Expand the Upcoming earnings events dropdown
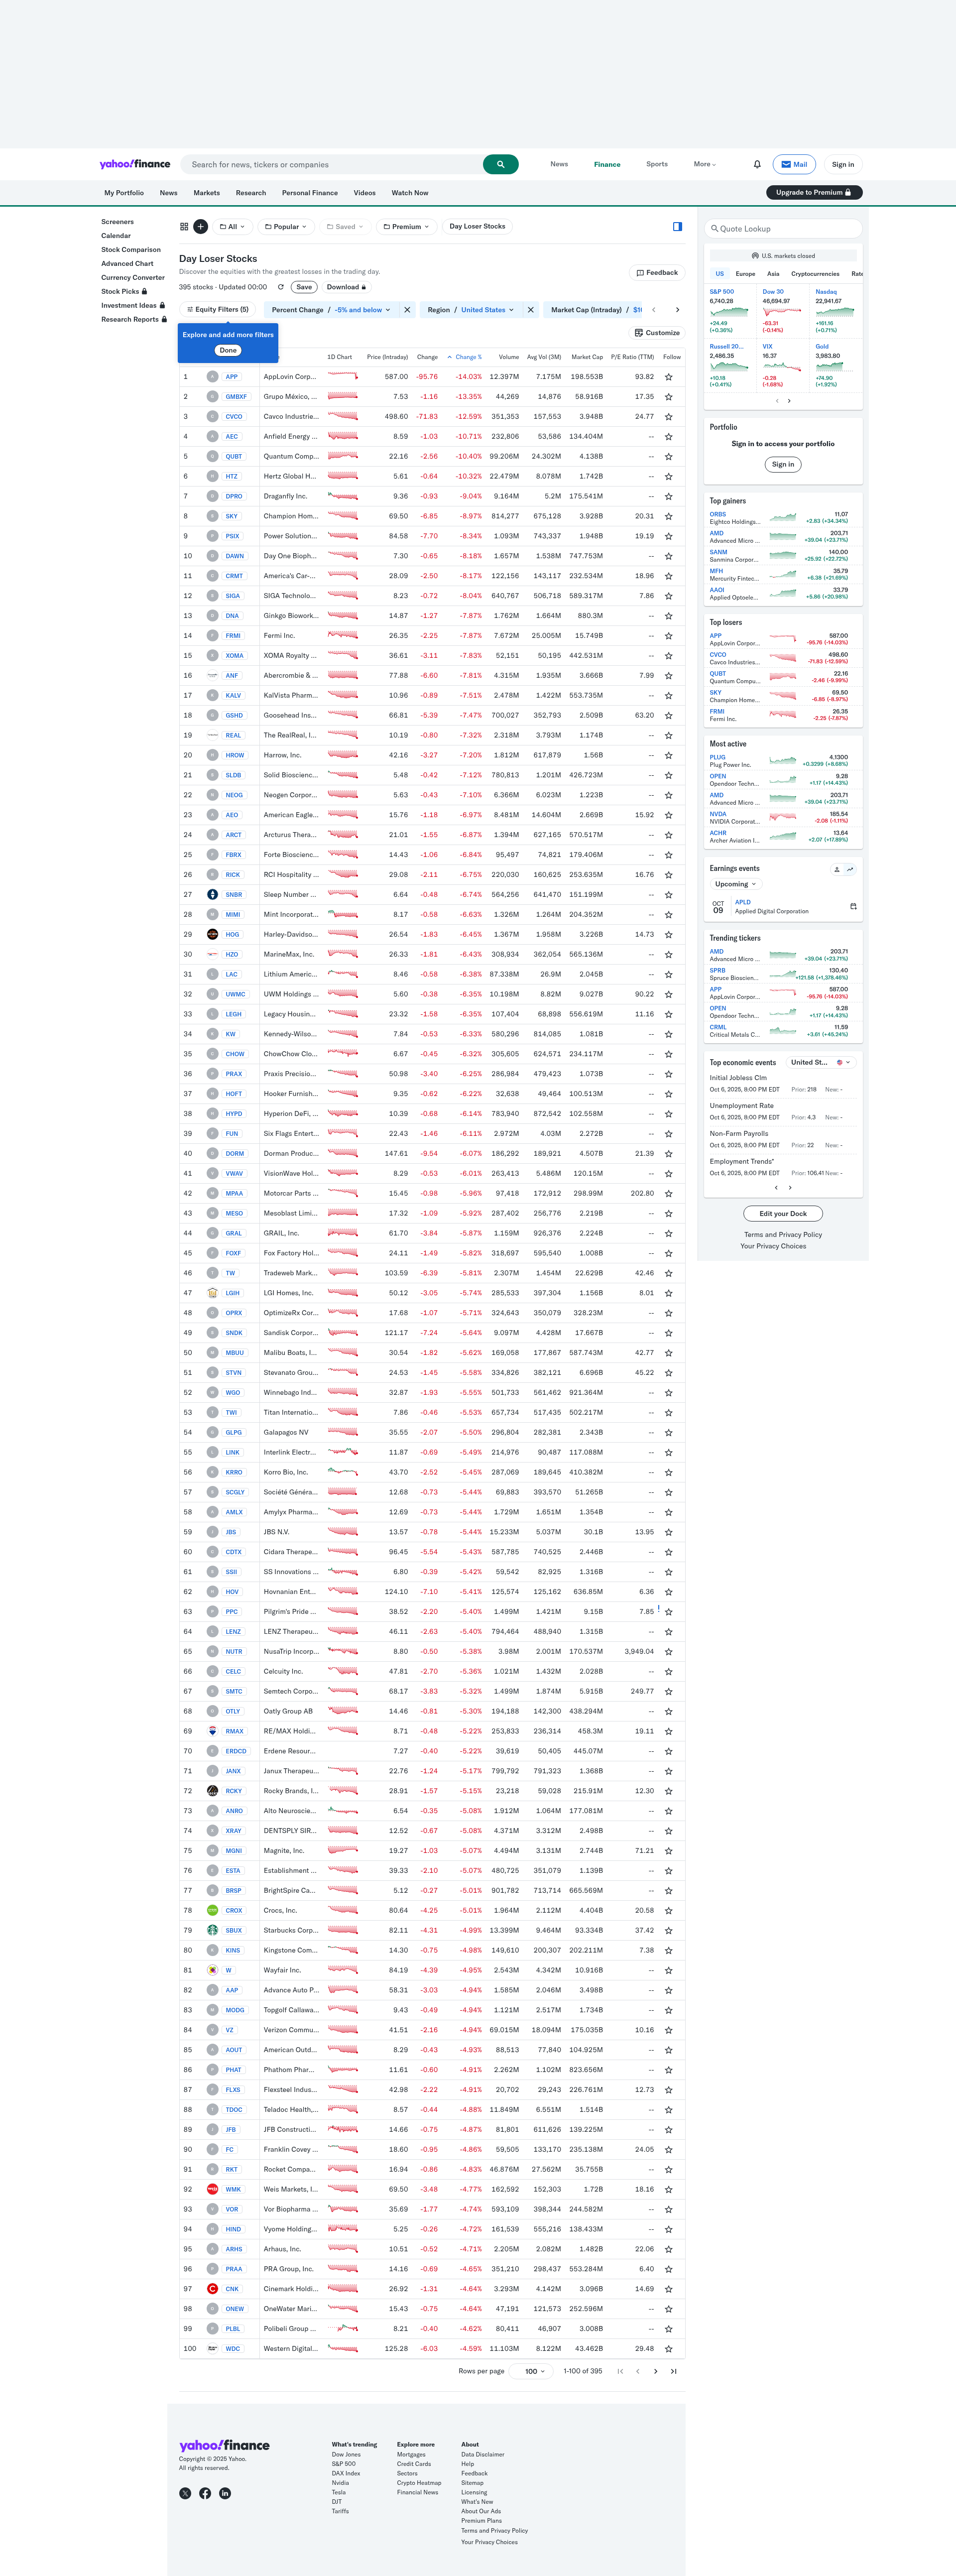956x2576 pixels. [735, 884]
